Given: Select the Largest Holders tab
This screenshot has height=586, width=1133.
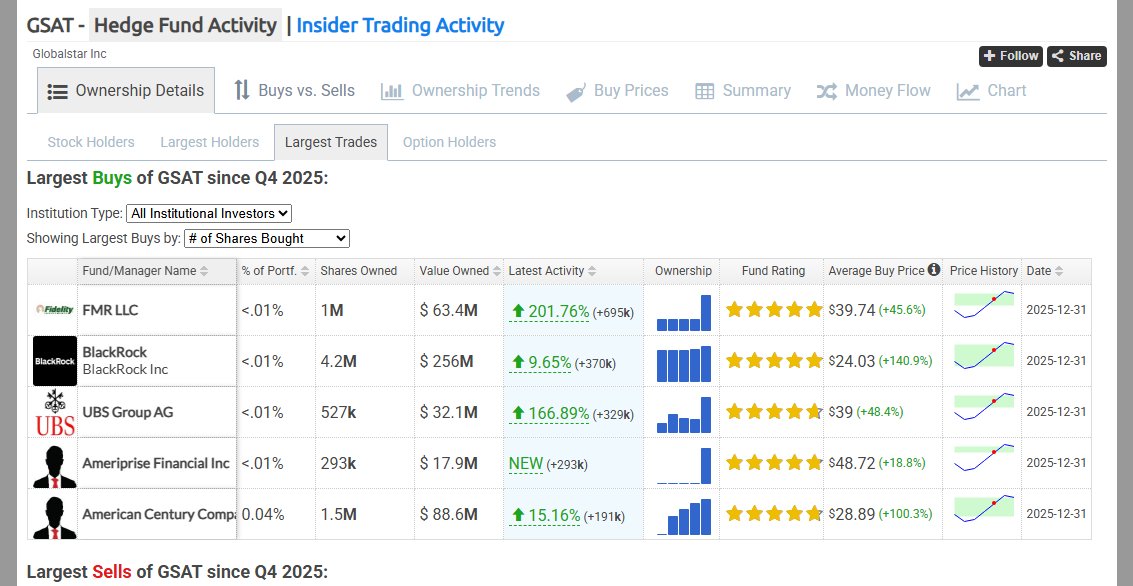Looking at the screenshot, I should tap(209, 142).
